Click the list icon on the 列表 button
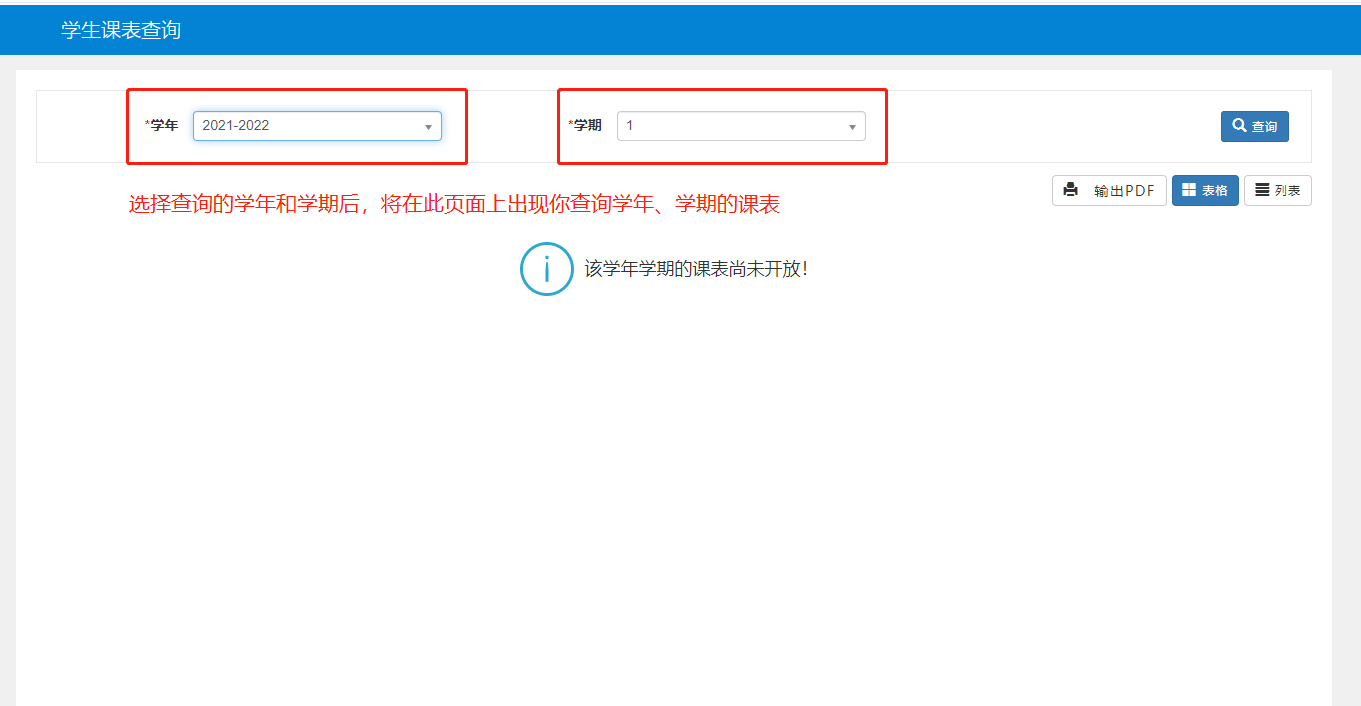Image resolution: width=1361 pixels, height=706 pixels. click(1262, 190)
